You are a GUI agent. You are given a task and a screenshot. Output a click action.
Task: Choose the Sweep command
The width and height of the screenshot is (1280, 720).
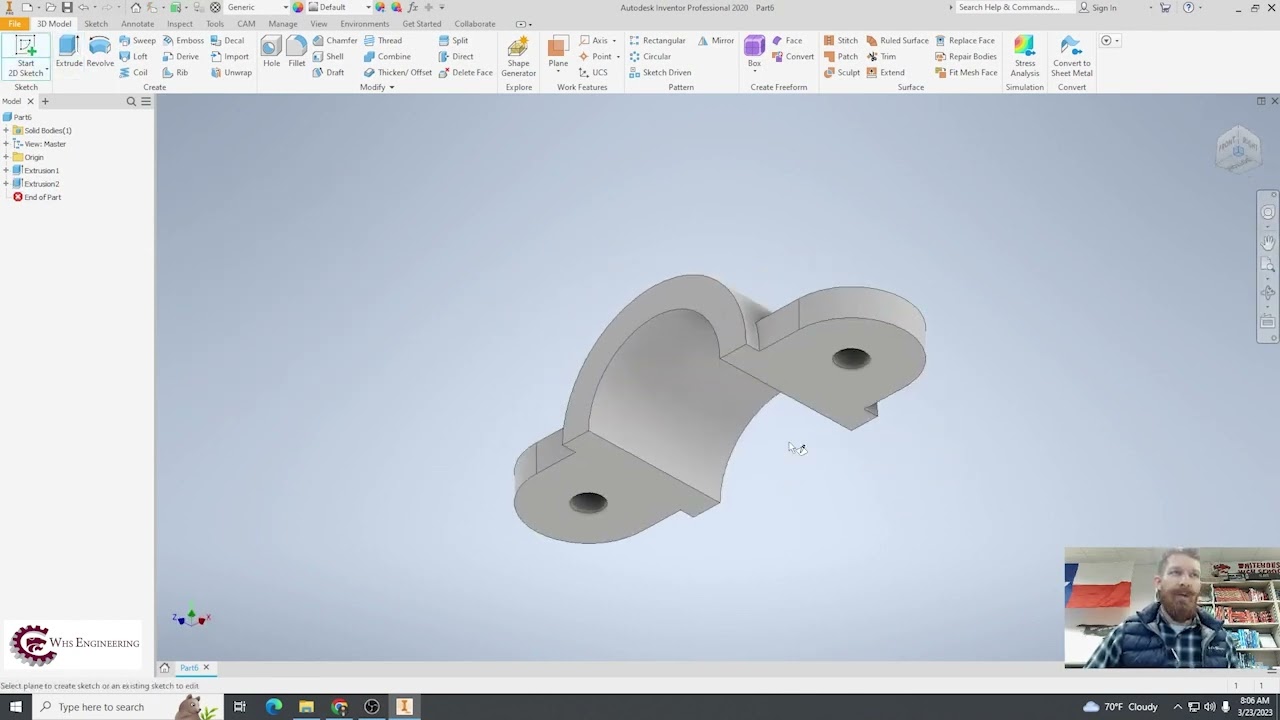tap(137, 40)
